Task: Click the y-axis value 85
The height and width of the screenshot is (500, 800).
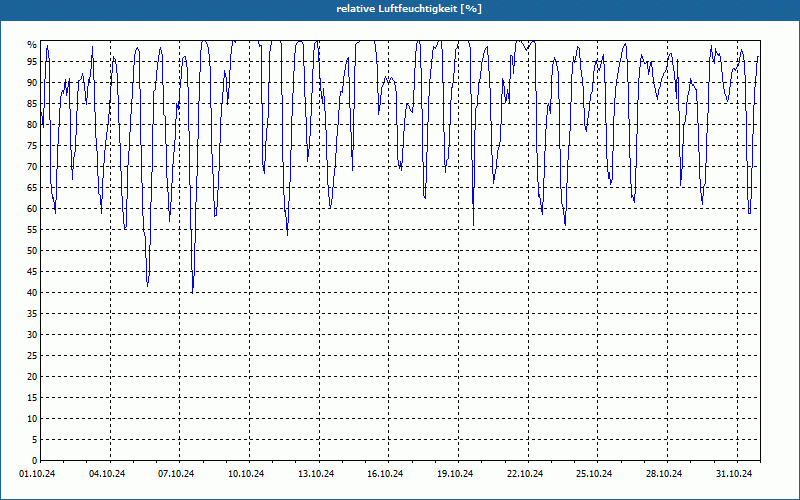Action: tap(32, 104)
